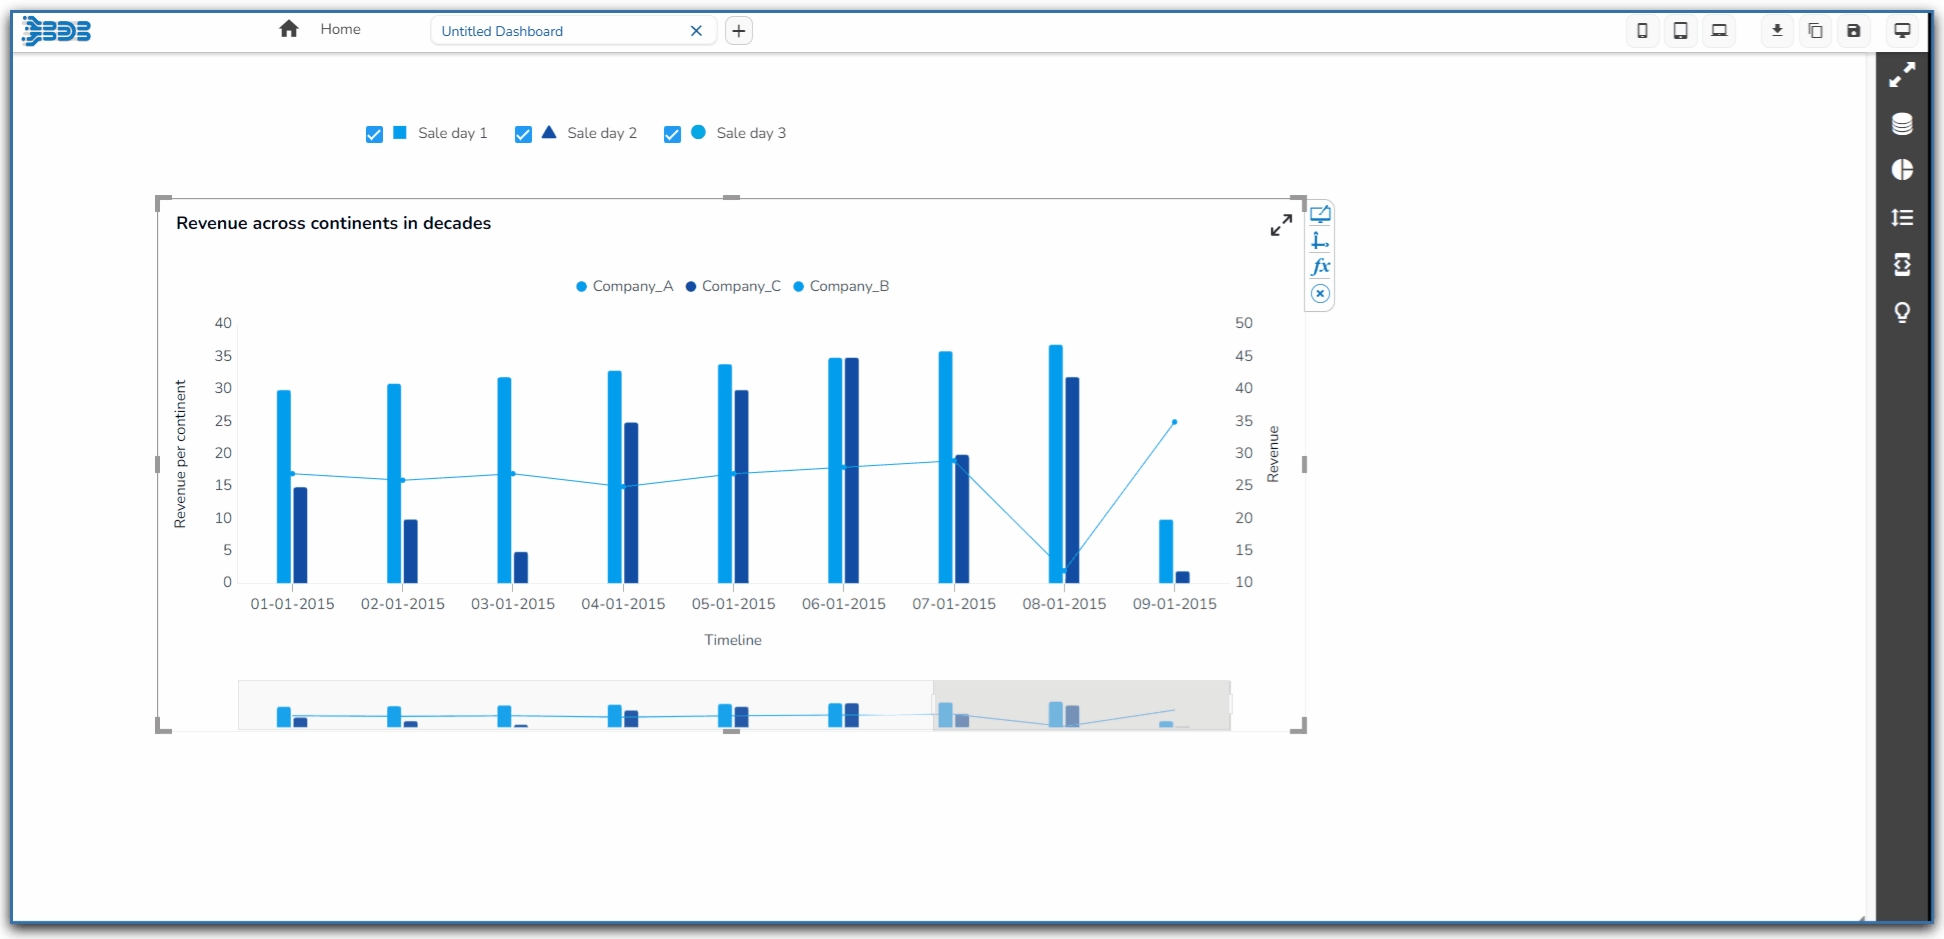Open the chart axis dataset icon
The image size is (1944, 939).
click(1320, 241)
